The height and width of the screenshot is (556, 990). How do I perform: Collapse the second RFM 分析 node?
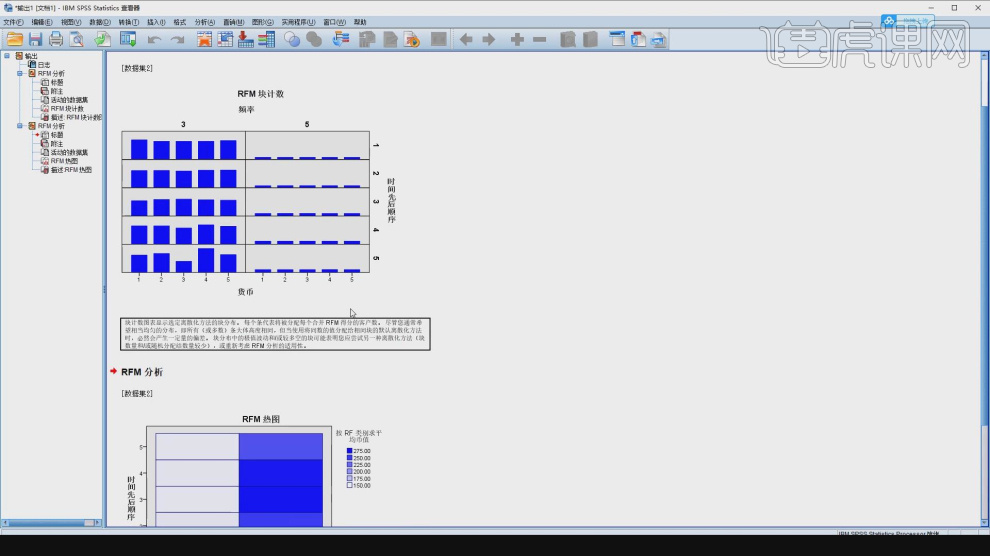(20, 126)
